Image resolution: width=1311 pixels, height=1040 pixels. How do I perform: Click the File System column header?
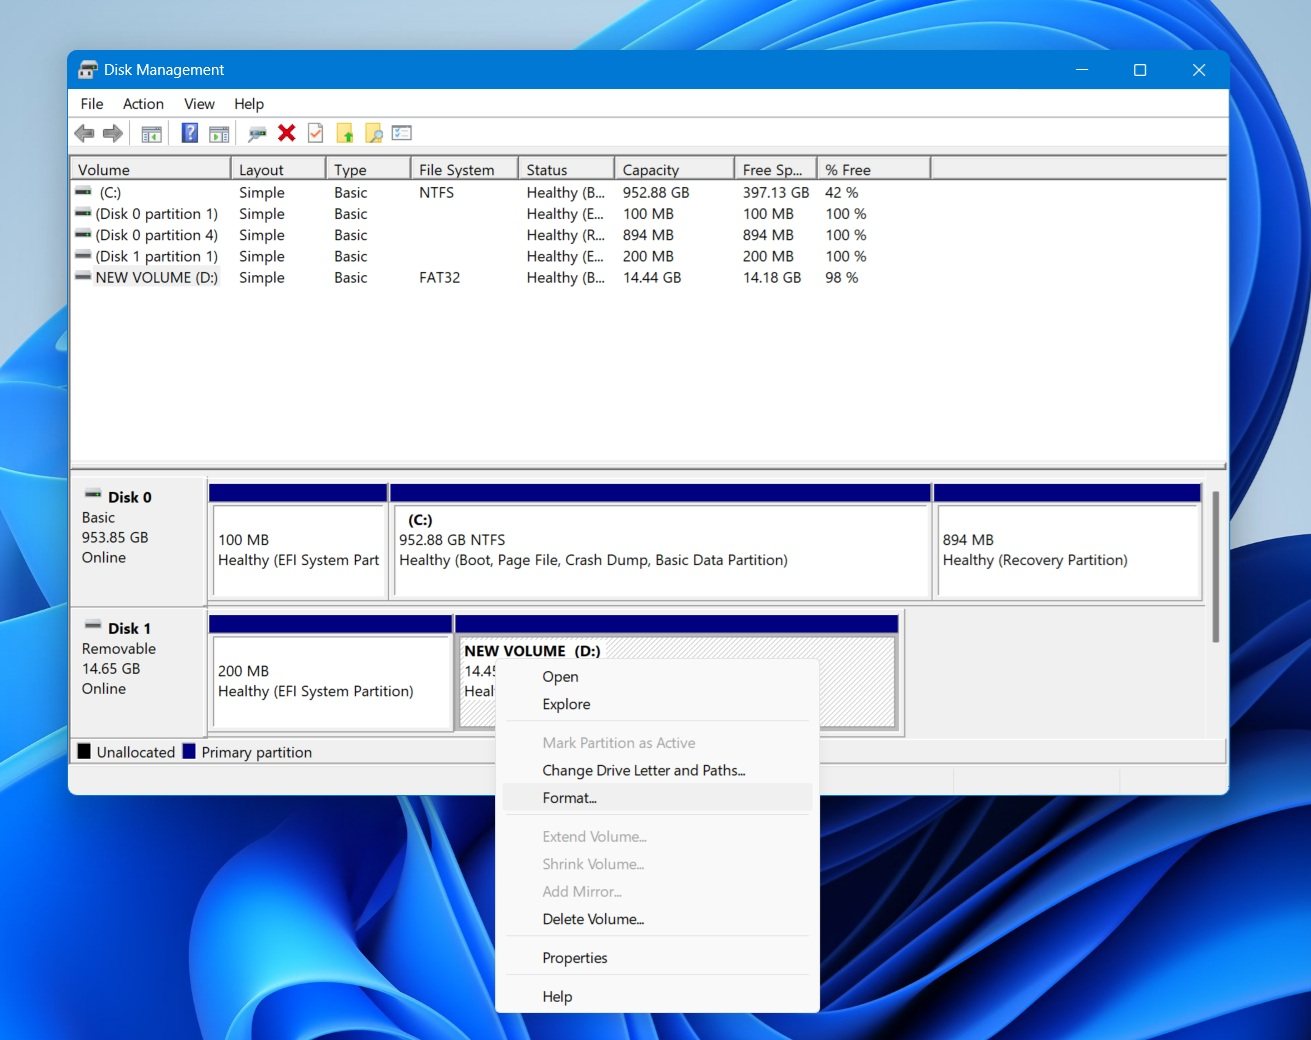click(x=464, y=169)
